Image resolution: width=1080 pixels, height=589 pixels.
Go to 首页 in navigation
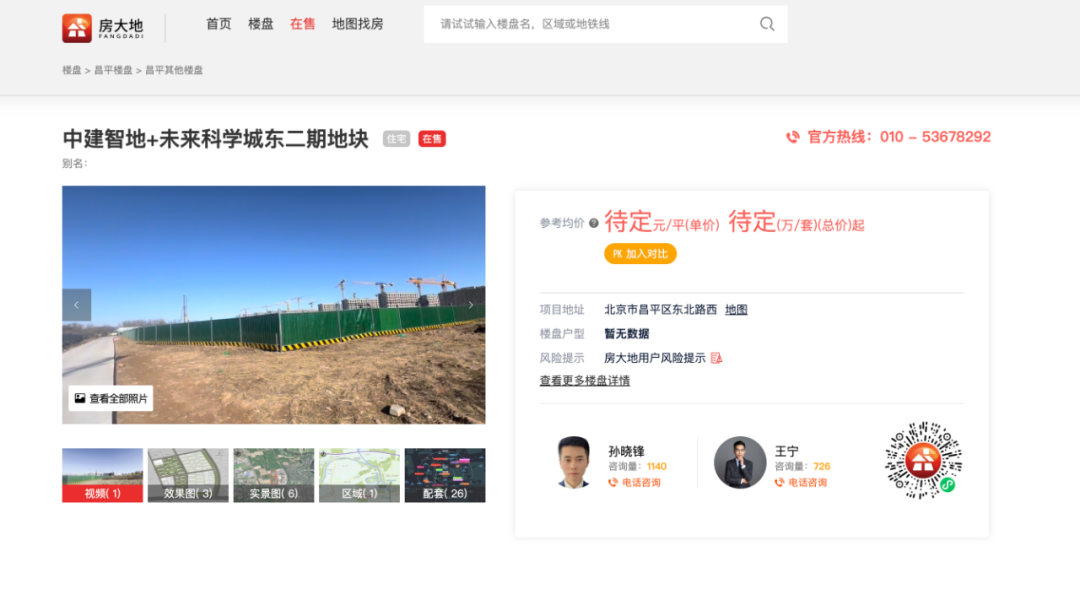[219, 24]
